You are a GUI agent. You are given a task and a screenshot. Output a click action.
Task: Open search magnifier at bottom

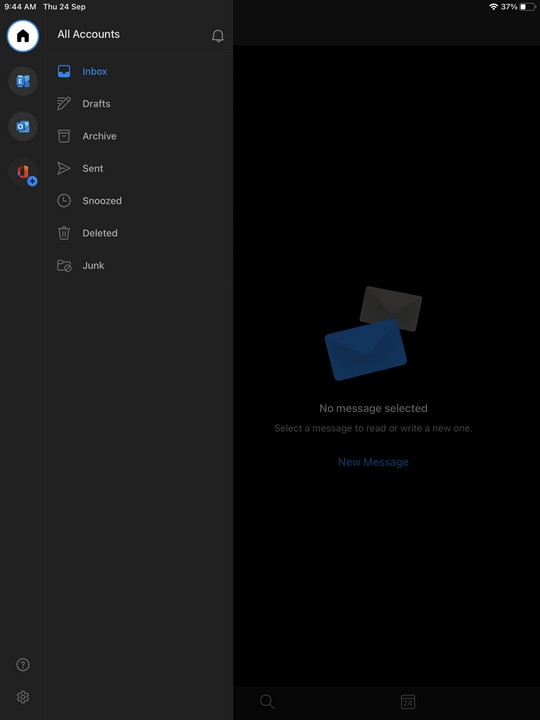point(267,702)
